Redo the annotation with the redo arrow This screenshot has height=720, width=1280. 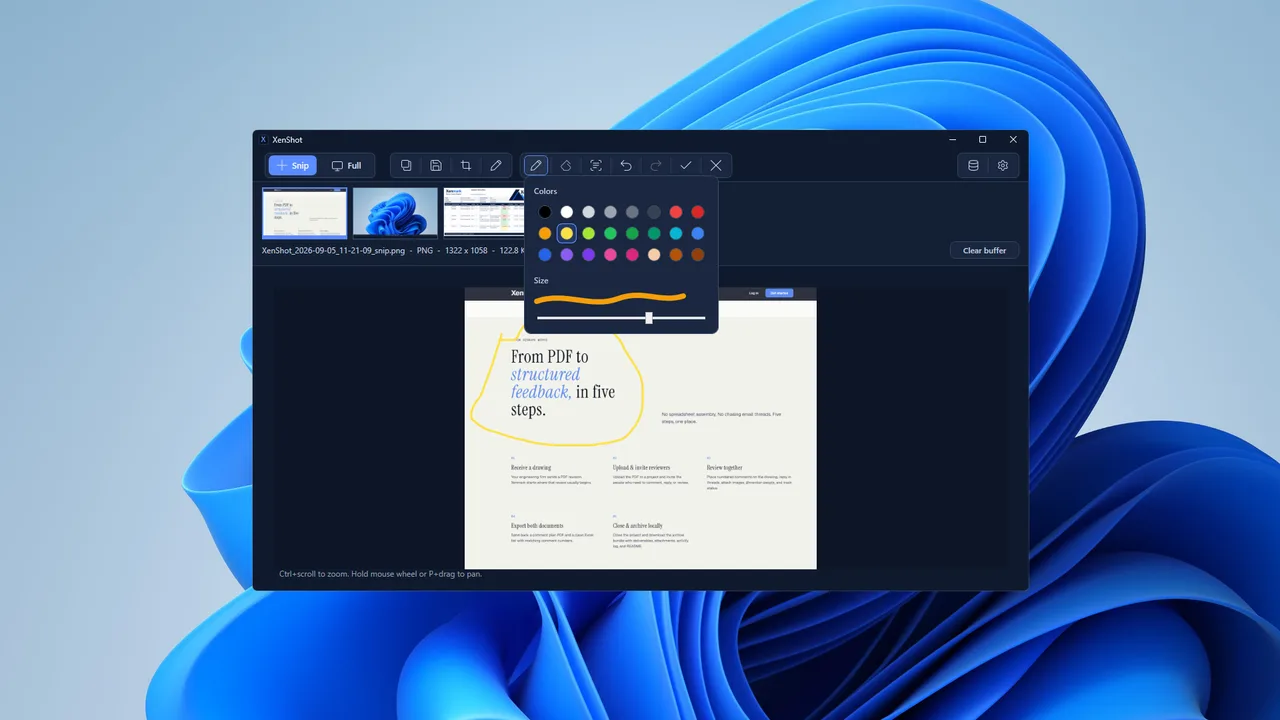click(656, 166)
